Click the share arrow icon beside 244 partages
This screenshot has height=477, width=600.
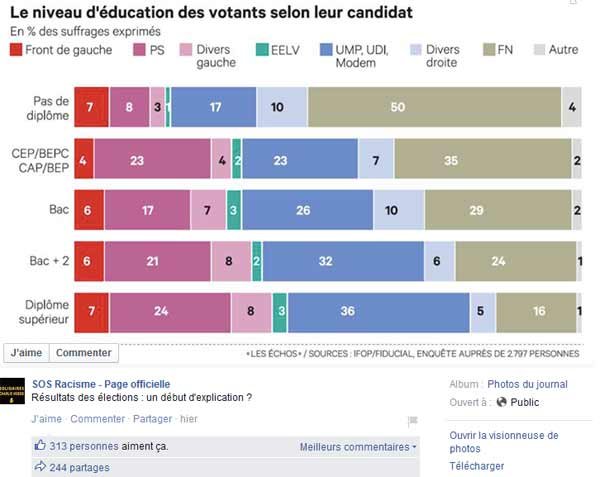pyautogui.click(x=40, y=467)
